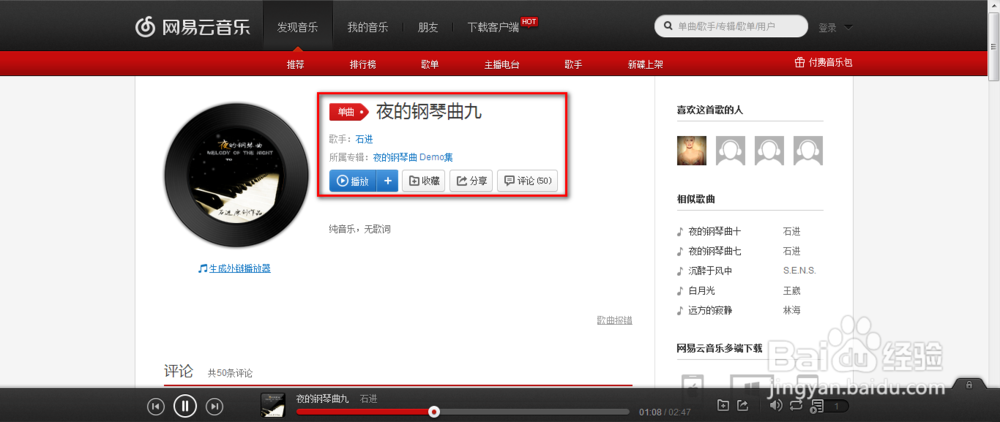Viewport: 1000px width, 422px height.
Task: Open the 付费音乐包 link
Action: pyautogui.click(x=830, y=62)
